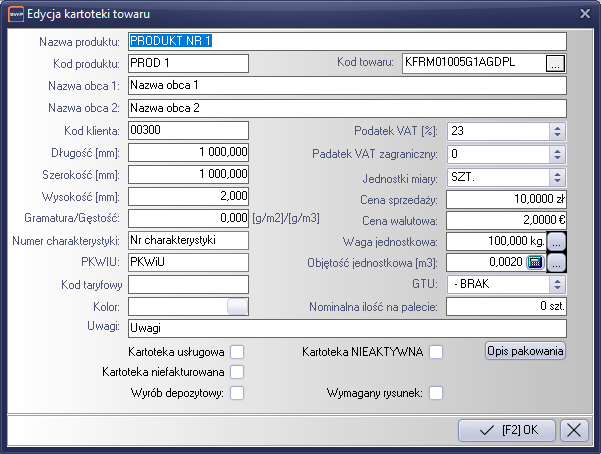The height and width of the screenshot is (454, 601).
Task: Open the GTU dropdown list
Action: pyautogui.click(x=557, y=284)
